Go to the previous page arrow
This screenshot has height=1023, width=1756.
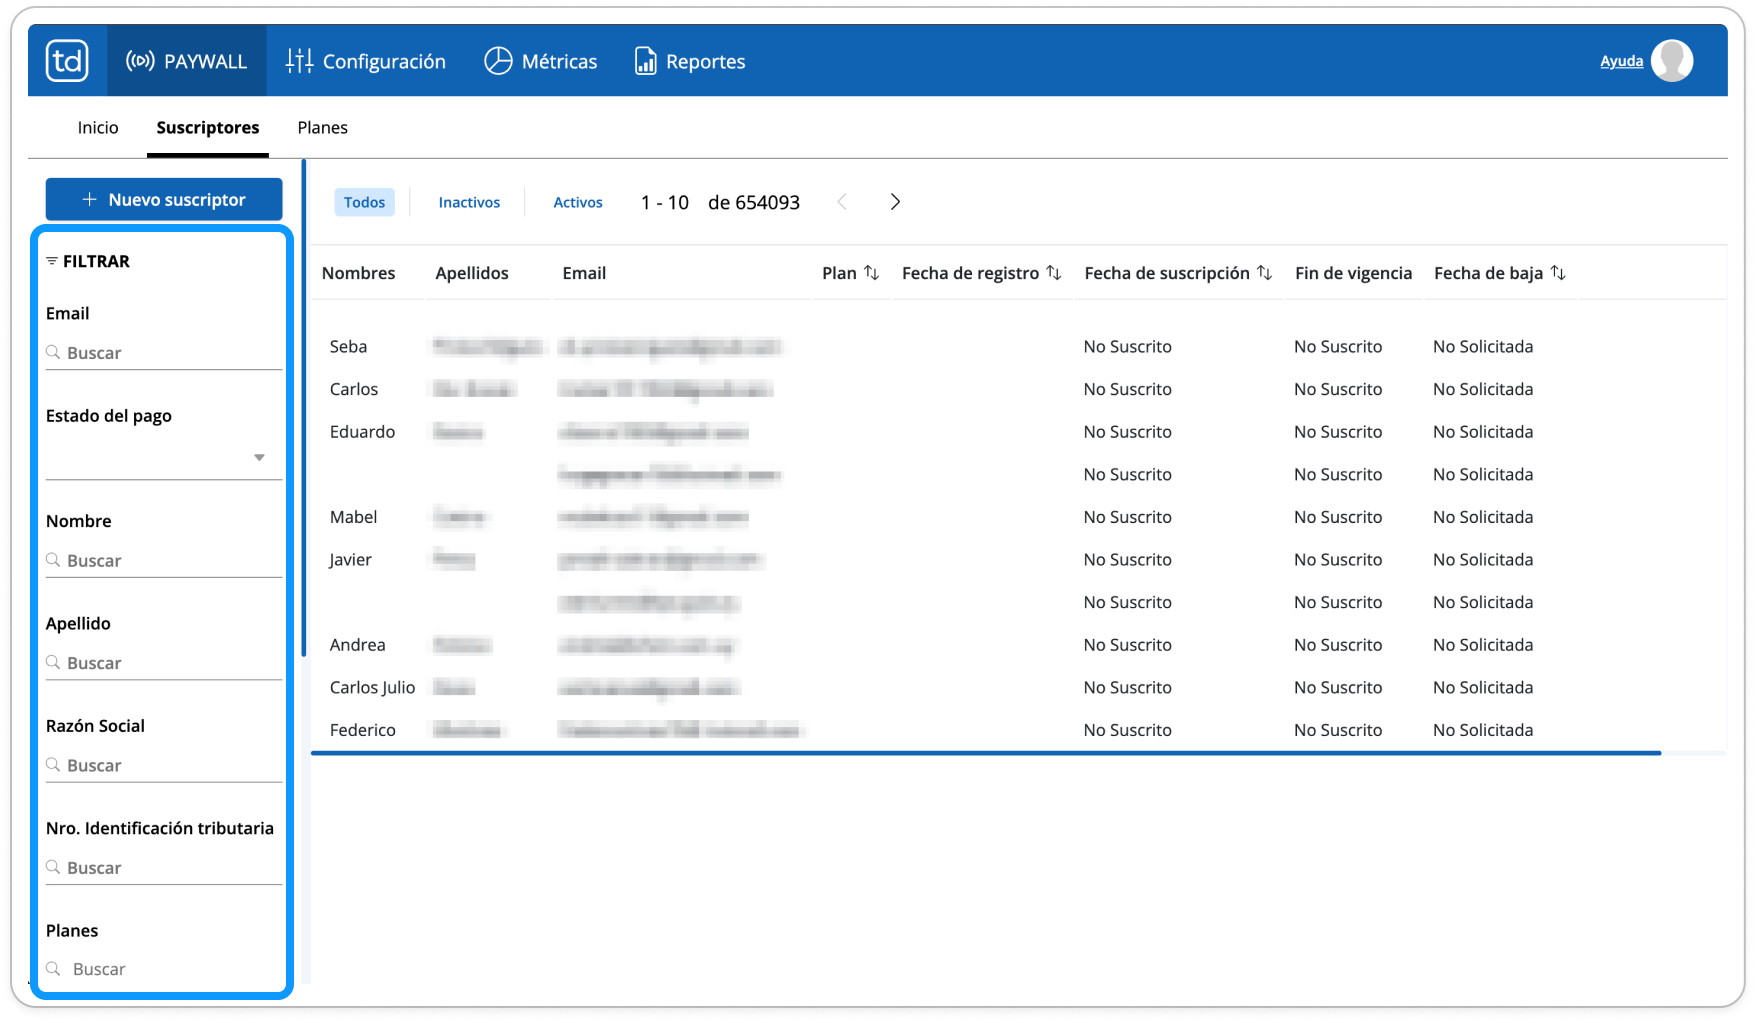(842, 202)
